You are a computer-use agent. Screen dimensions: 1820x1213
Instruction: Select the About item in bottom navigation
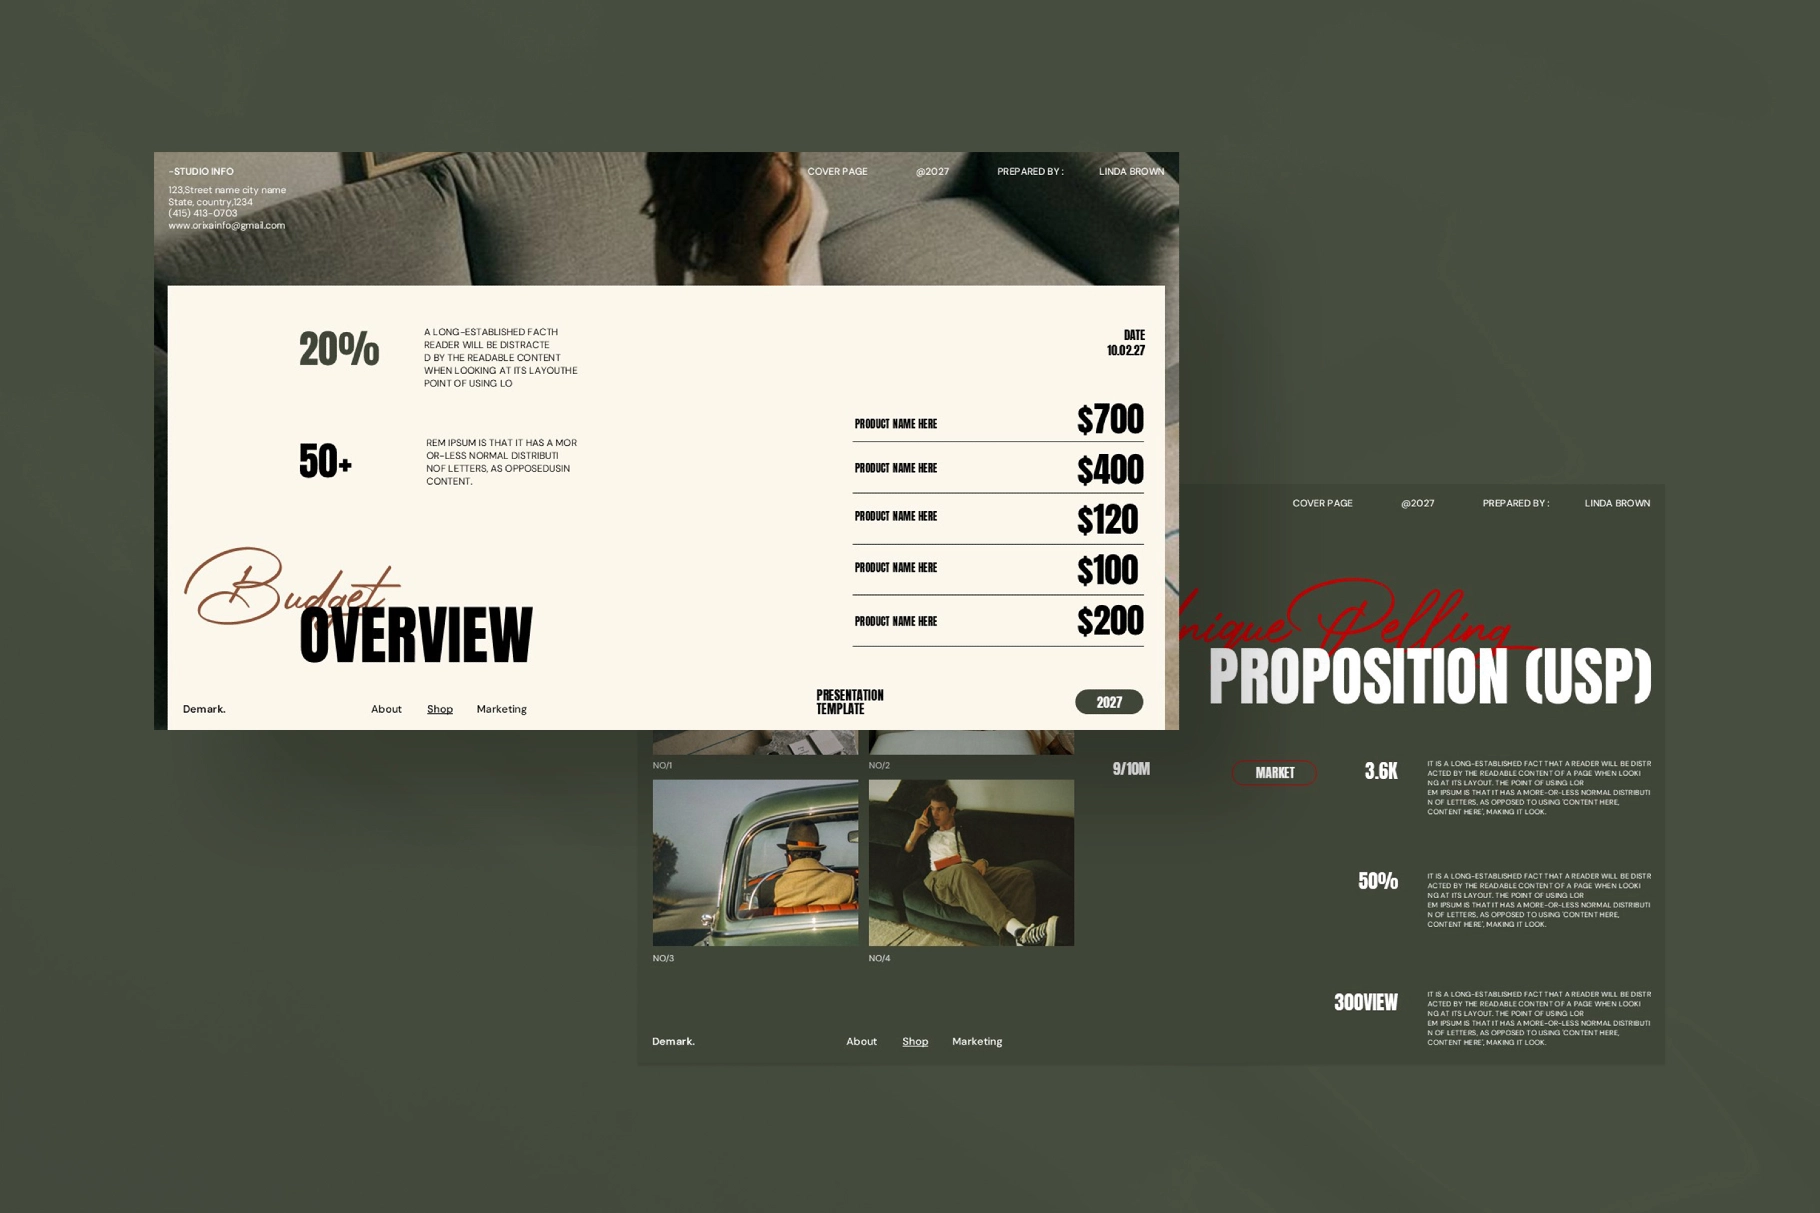coord(861,1041)
